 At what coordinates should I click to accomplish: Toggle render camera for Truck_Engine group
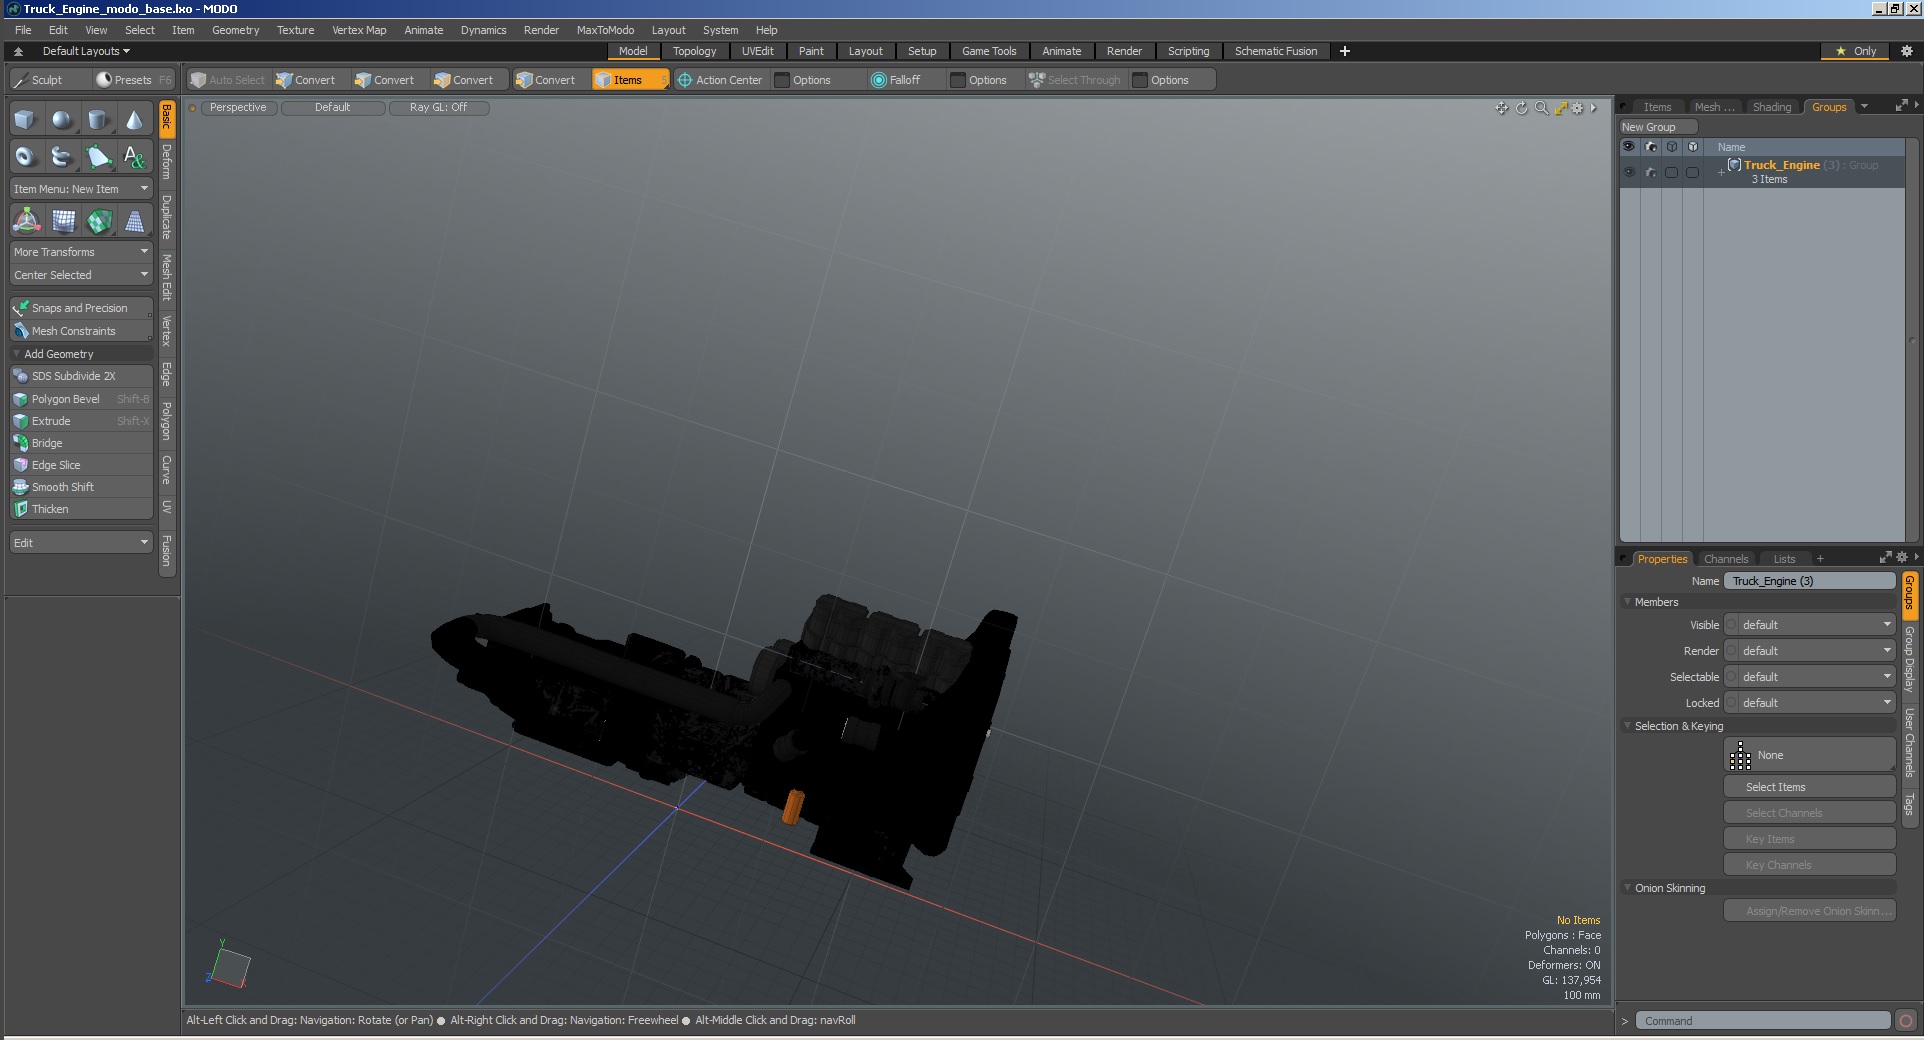1650,172
